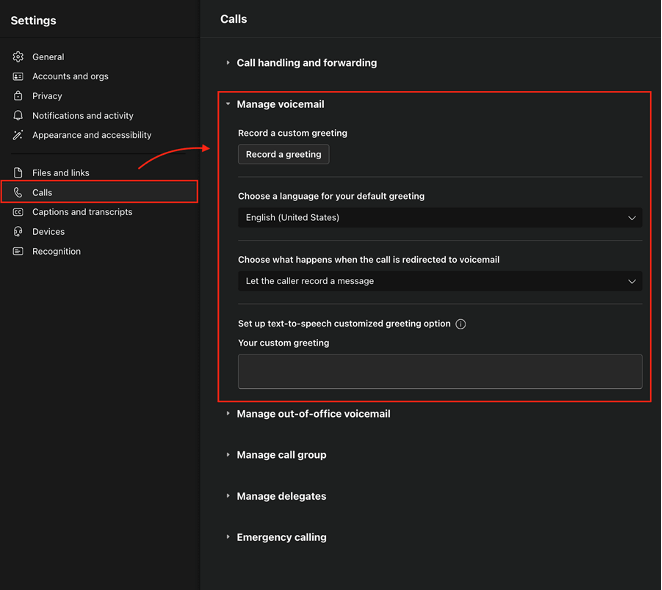Open the Recognition settings page
This screenshot has width=662, height=590.
(x=56, y=251)
